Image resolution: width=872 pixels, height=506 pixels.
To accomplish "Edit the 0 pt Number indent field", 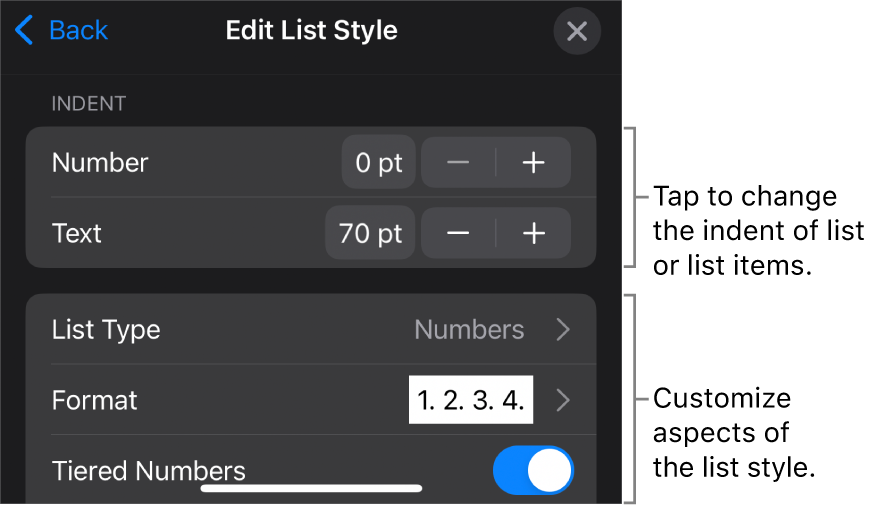I will [378, 163].
